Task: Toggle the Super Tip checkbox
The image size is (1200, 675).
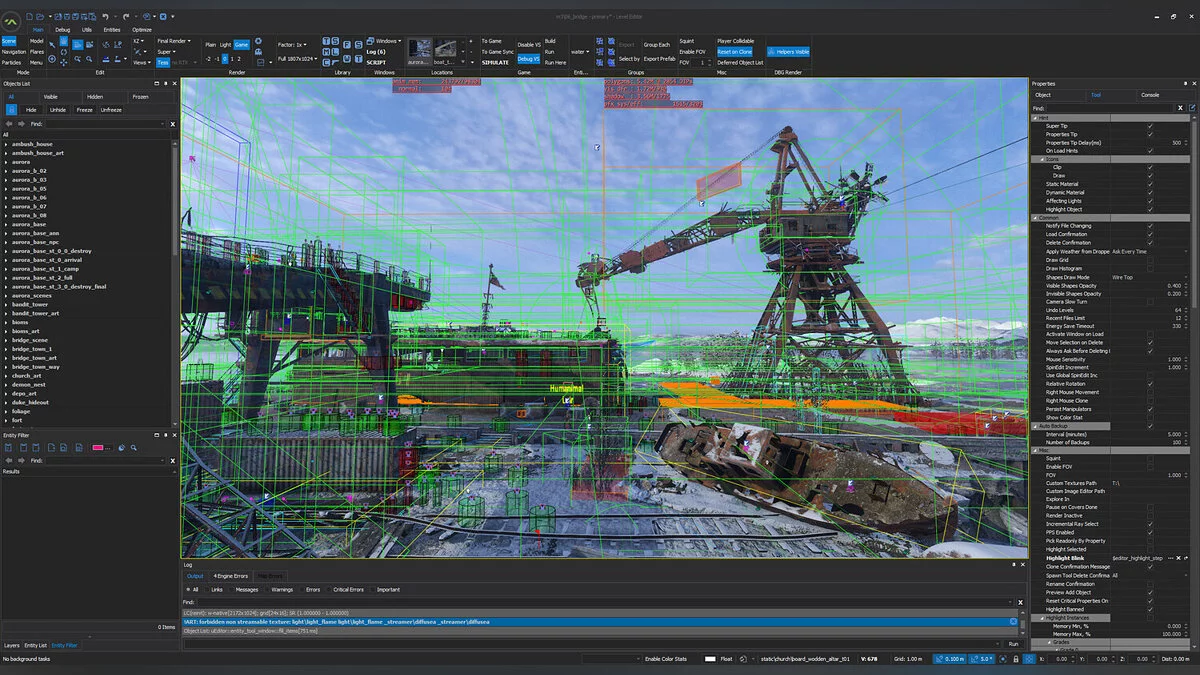Action: point(1150,126)
